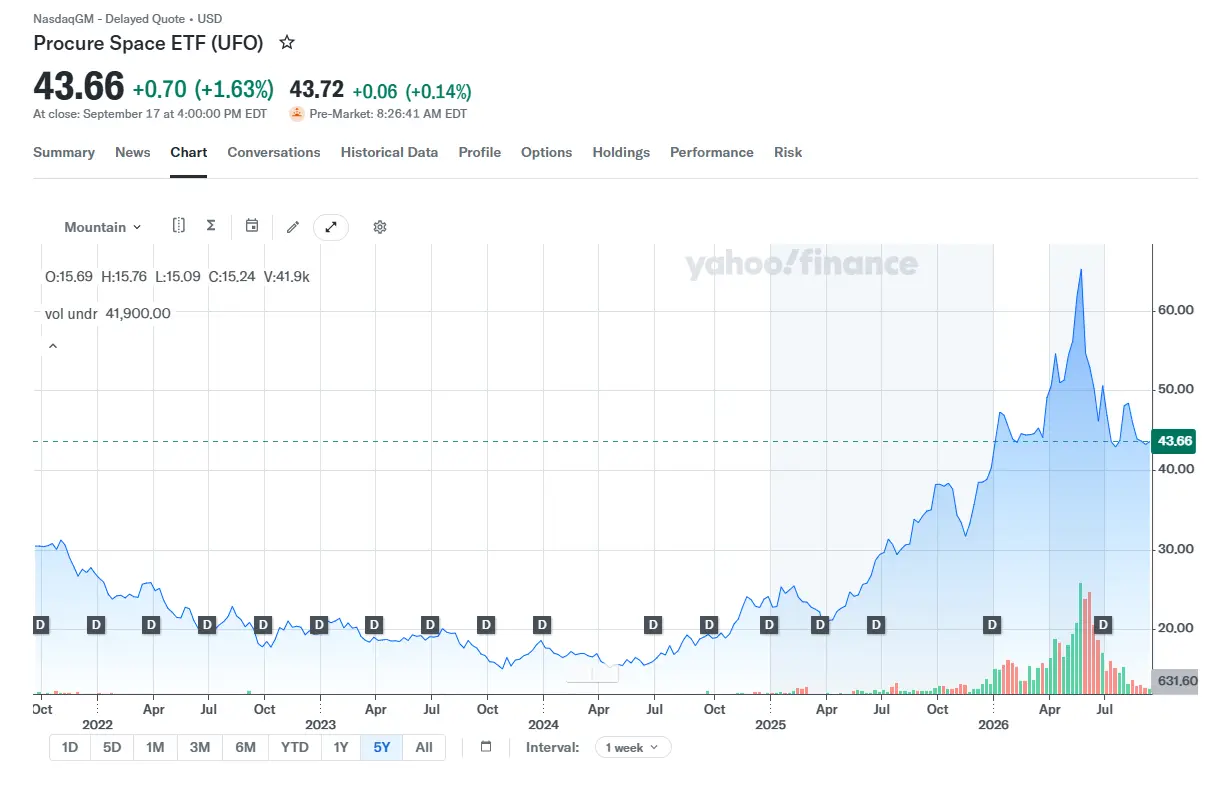This screenshot has height=801, width=1216.
Task: Click dividend marker above 2023 label
Action: 319,625
